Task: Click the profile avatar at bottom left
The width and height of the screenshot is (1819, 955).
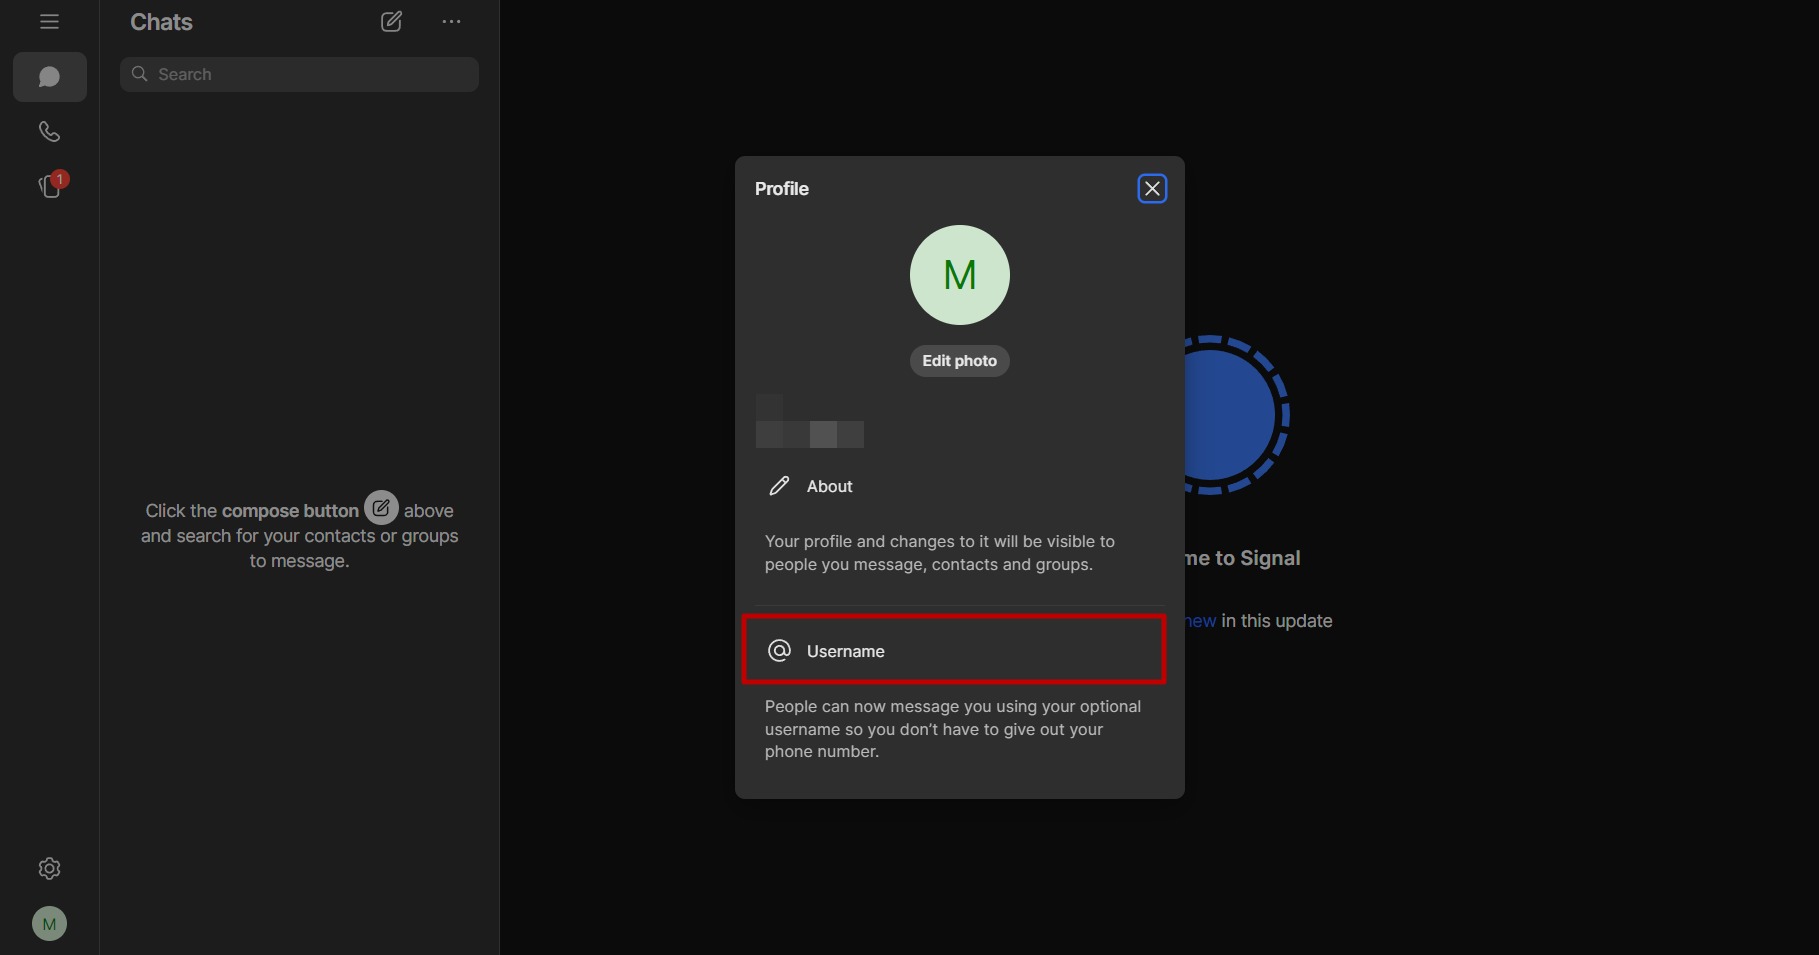Action: (x=49, y=923)
